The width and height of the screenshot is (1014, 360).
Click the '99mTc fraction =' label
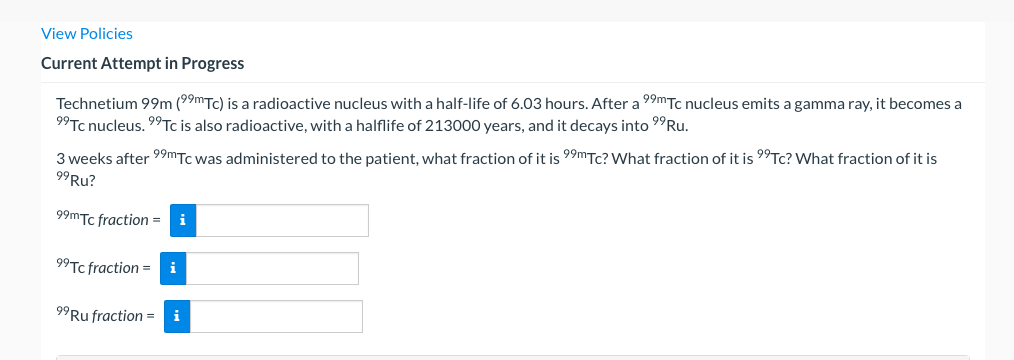click(109, 219)
